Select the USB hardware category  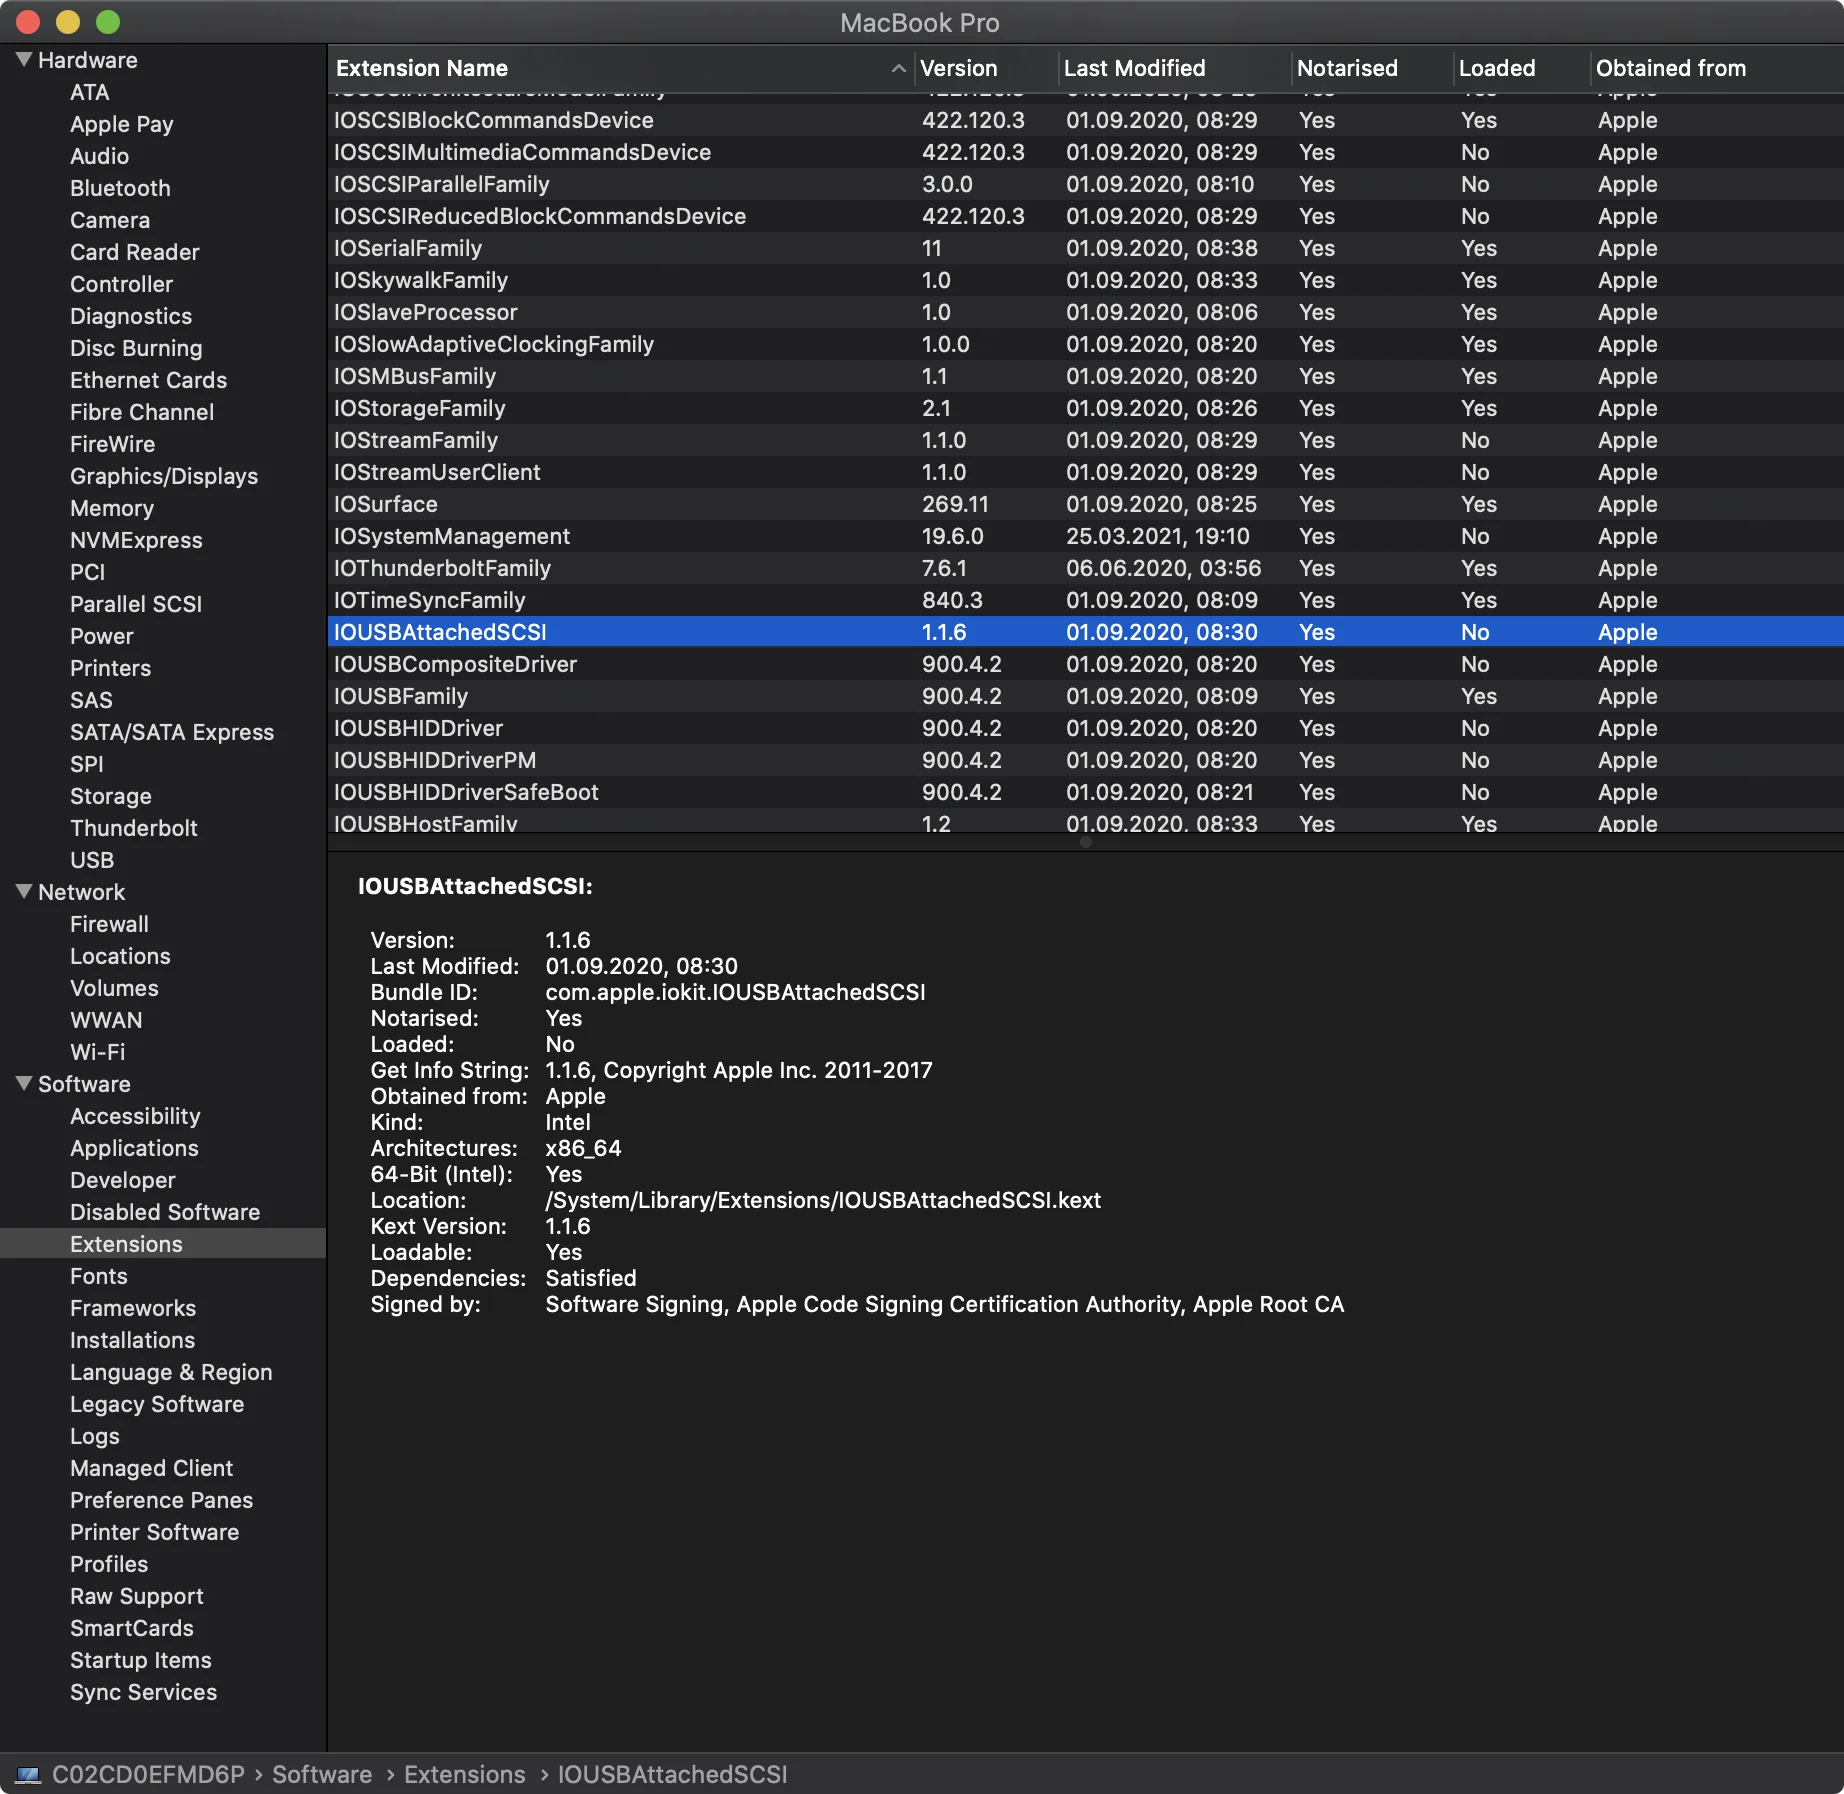[92, 860]
